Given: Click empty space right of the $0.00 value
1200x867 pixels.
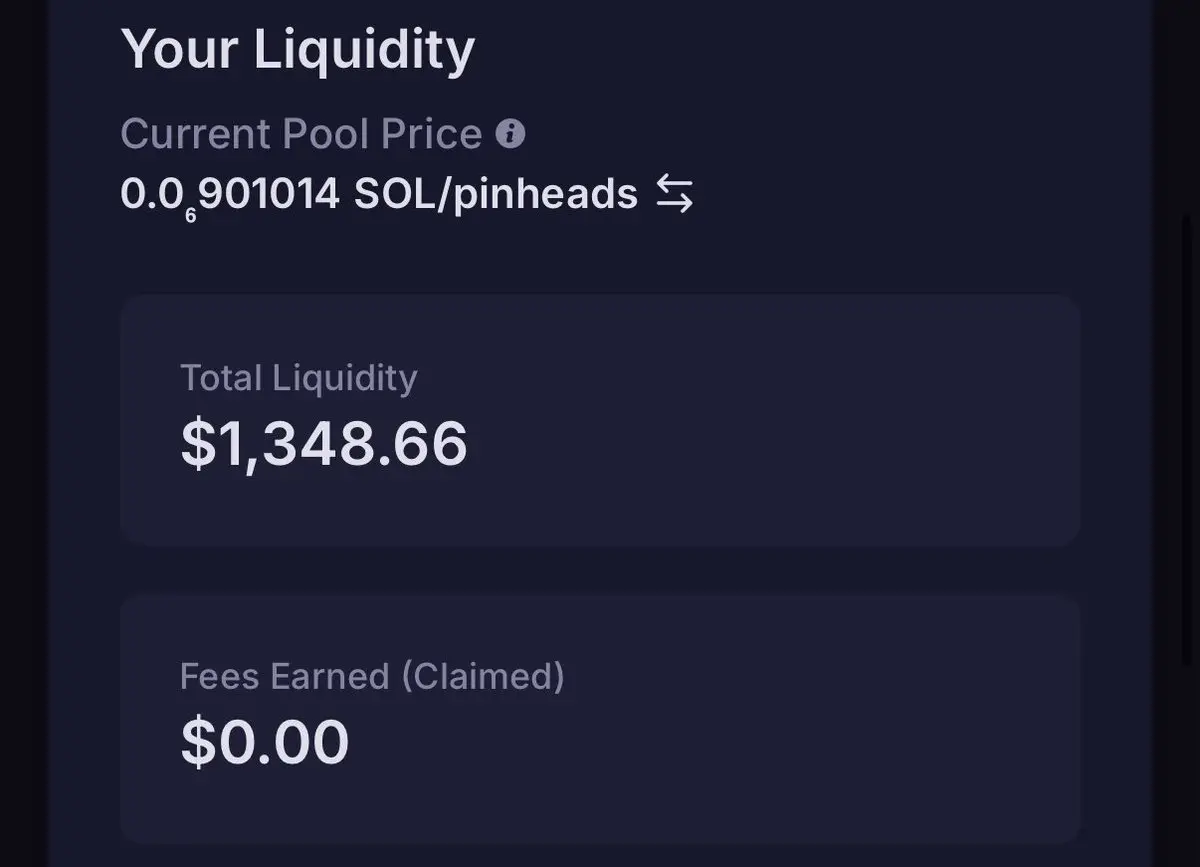Looking at the screenshot, I should pos(700,741).
